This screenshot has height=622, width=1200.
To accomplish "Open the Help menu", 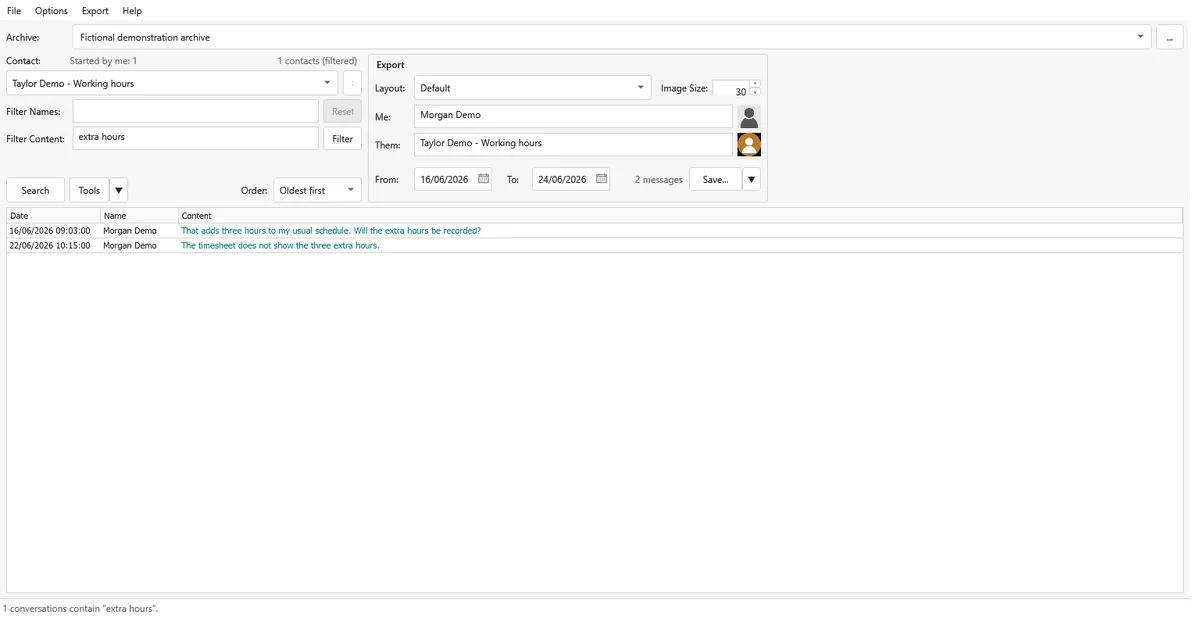I will (132, 11).
